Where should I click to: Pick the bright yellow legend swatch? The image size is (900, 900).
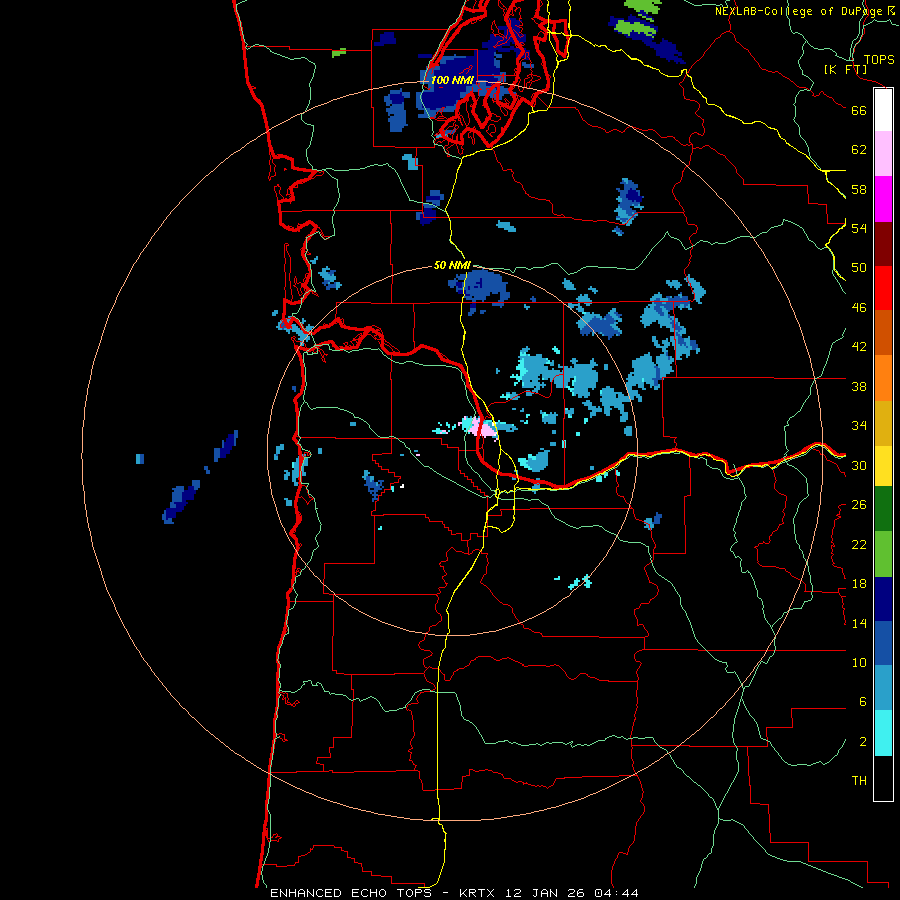(883, 466)
